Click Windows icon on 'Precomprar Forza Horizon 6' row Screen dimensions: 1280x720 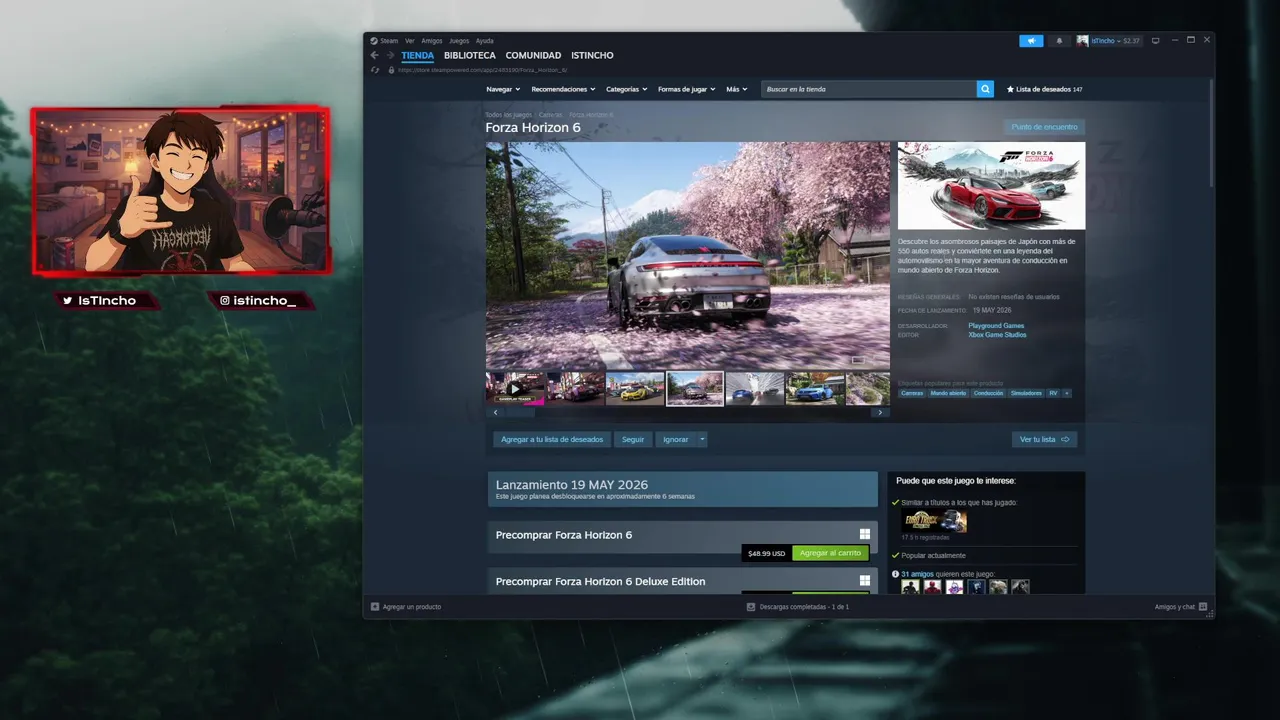[865, 534]
